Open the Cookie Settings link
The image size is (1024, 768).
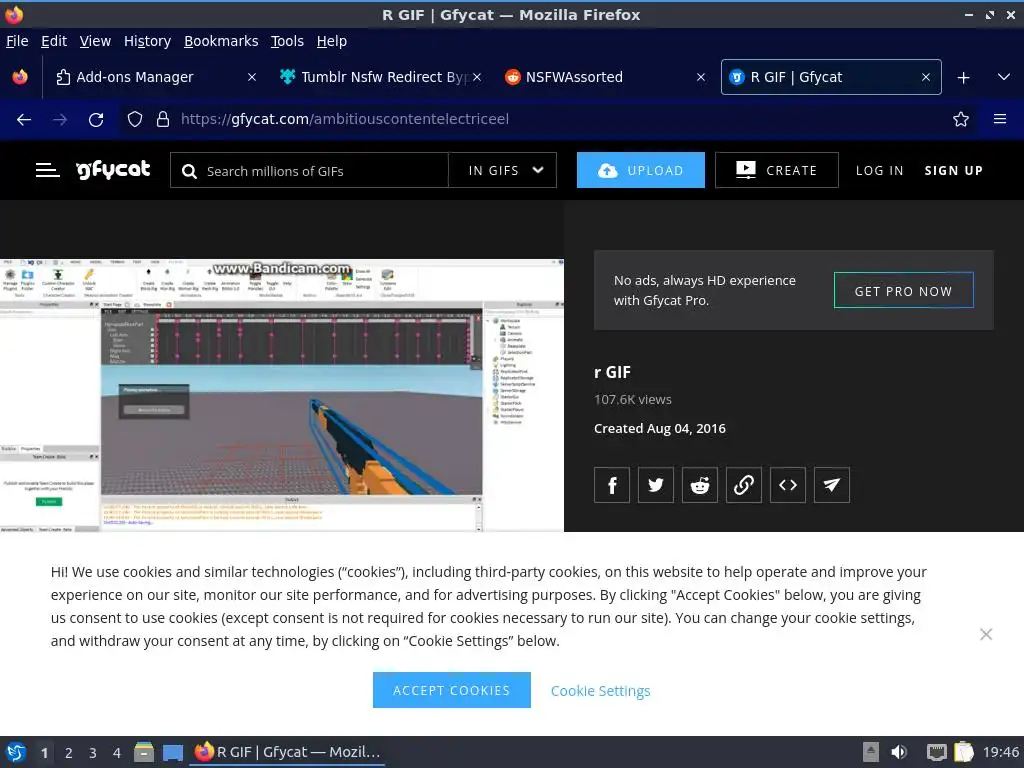600,691
